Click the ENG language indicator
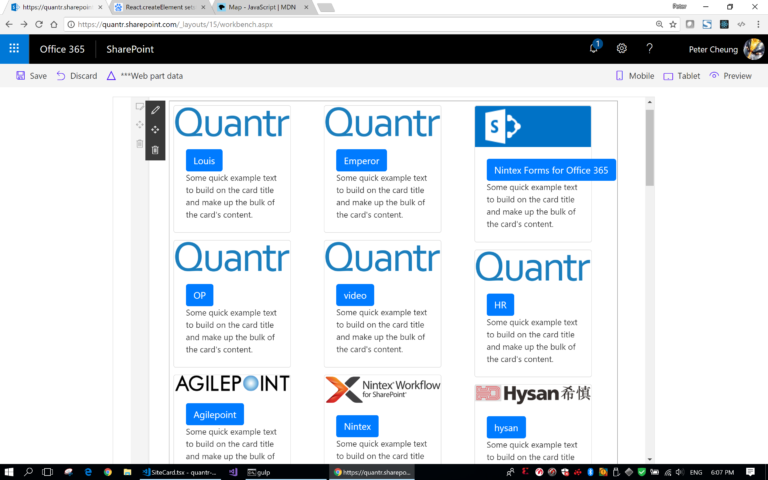The width and height of the screenshot is (768, 480). tap(696, 472)
